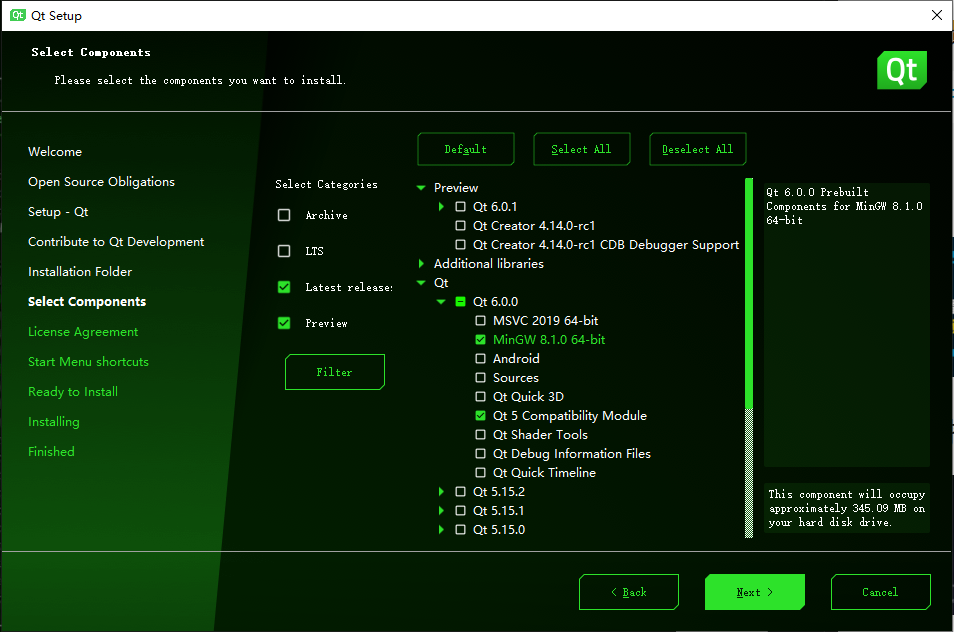Viewport: 954px width, 632px height.
Task: Click Next to proceed with installation
Action: point(754,591)
